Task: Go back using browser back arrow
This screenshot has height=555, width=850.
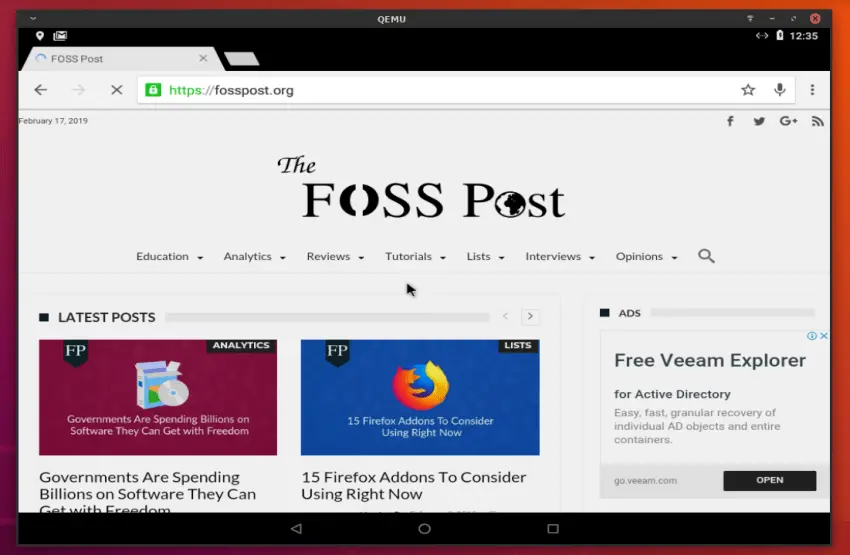Action: click(x=41, y=90)
